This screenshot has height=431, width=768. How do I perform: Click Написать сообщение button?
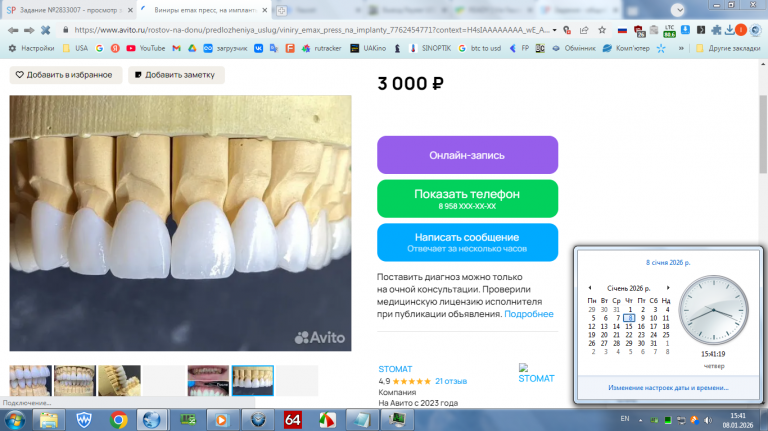point(467,242)
